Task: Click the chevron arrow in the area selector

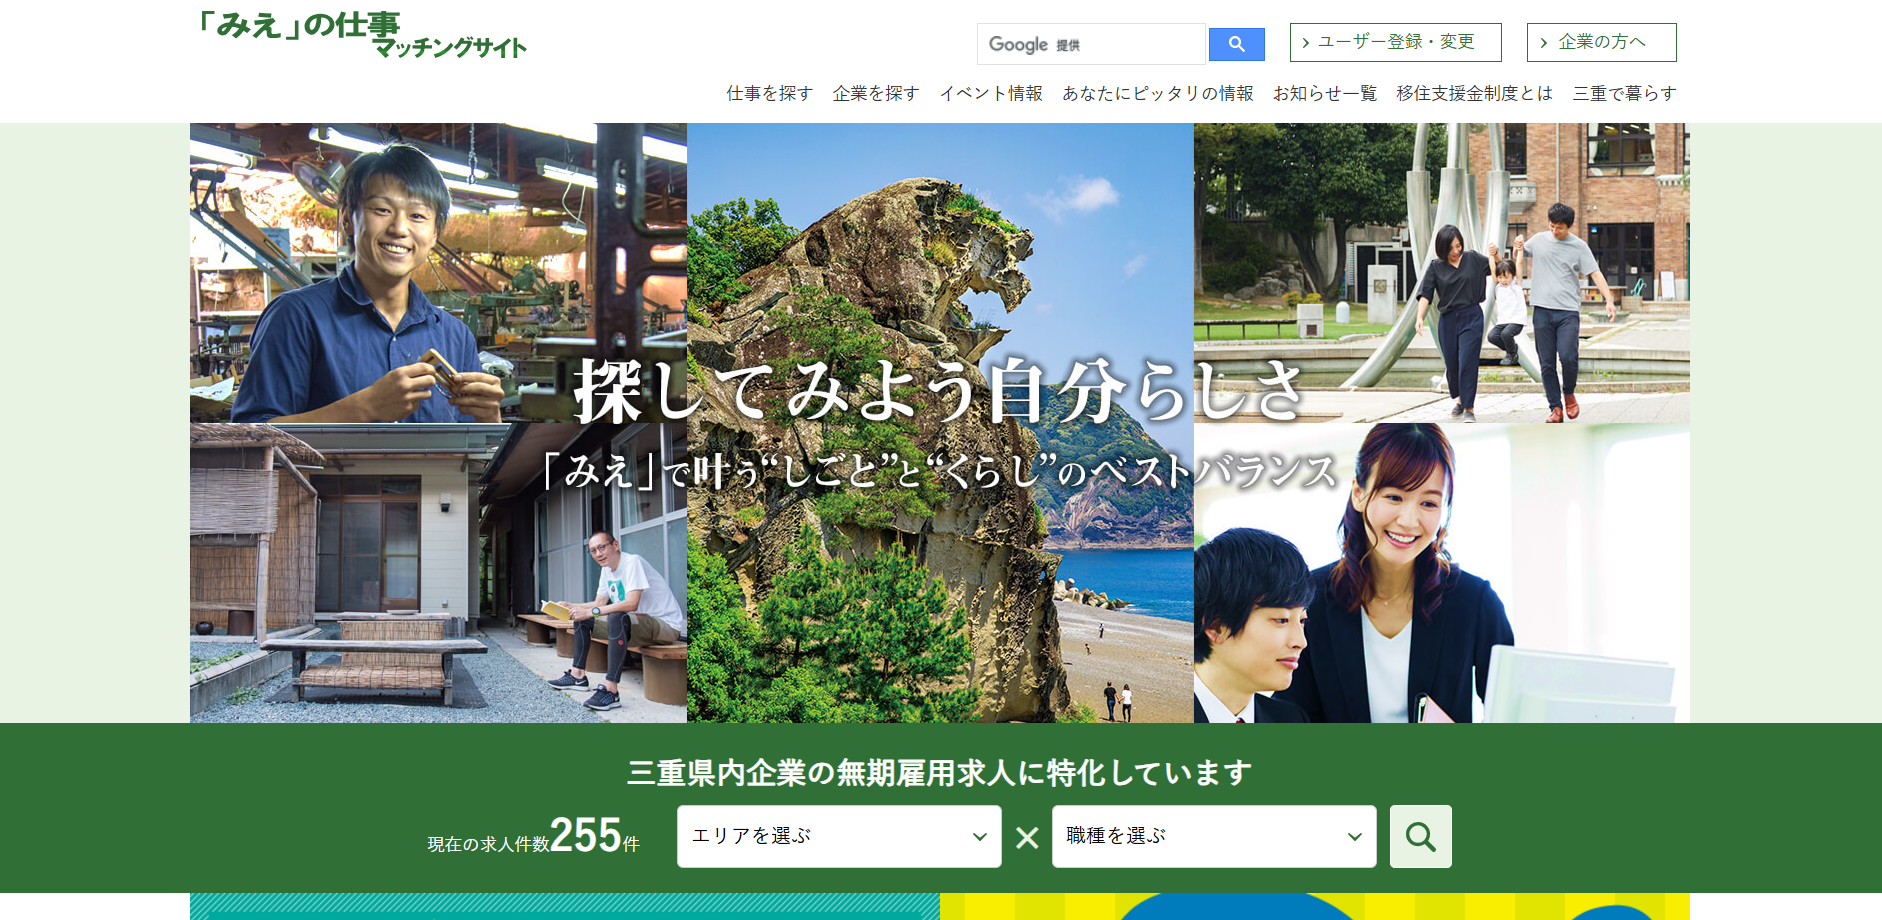Action: pyautogui.click(x=979, y=837)
